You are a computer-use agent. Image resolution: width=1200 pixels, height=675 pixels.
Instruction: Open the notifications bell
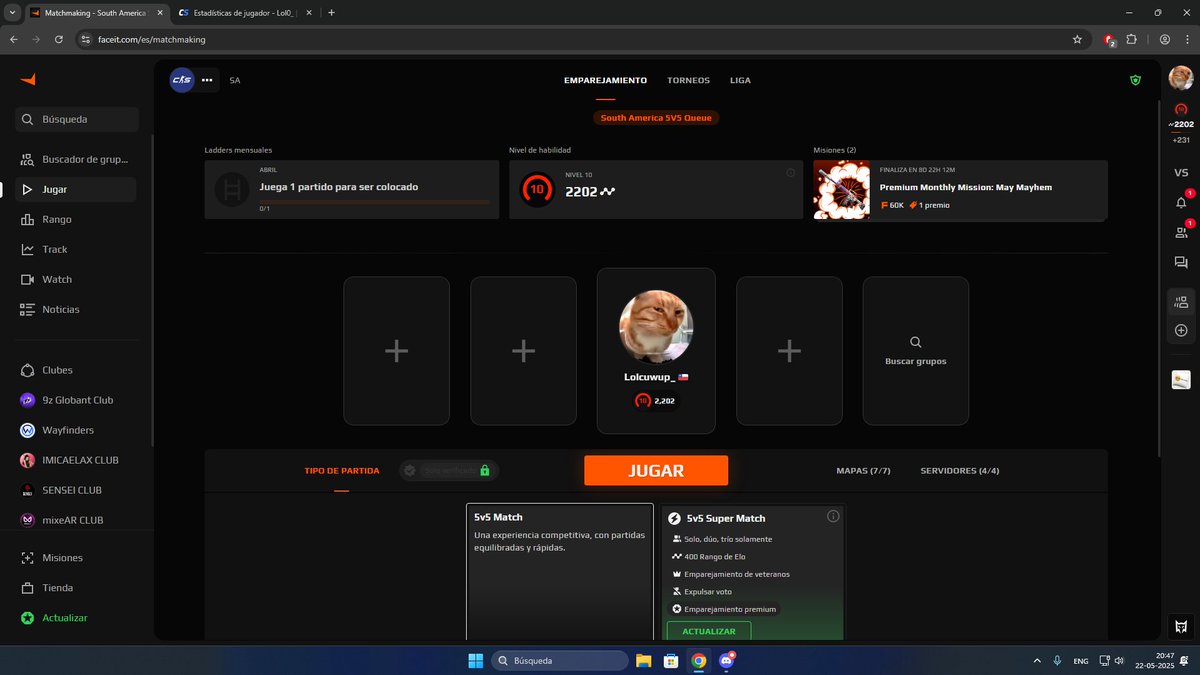[1181, 202]
